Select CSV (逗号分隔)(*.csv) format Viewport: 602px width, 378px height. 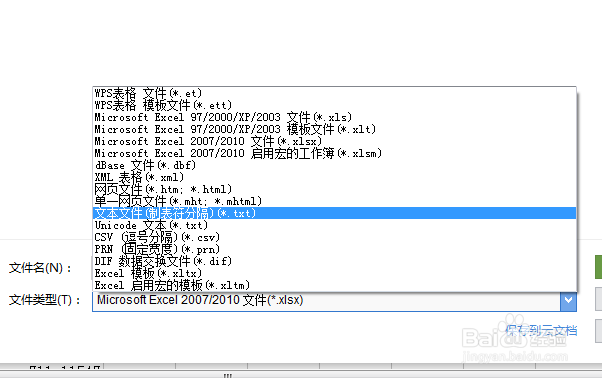click(334, 237)
